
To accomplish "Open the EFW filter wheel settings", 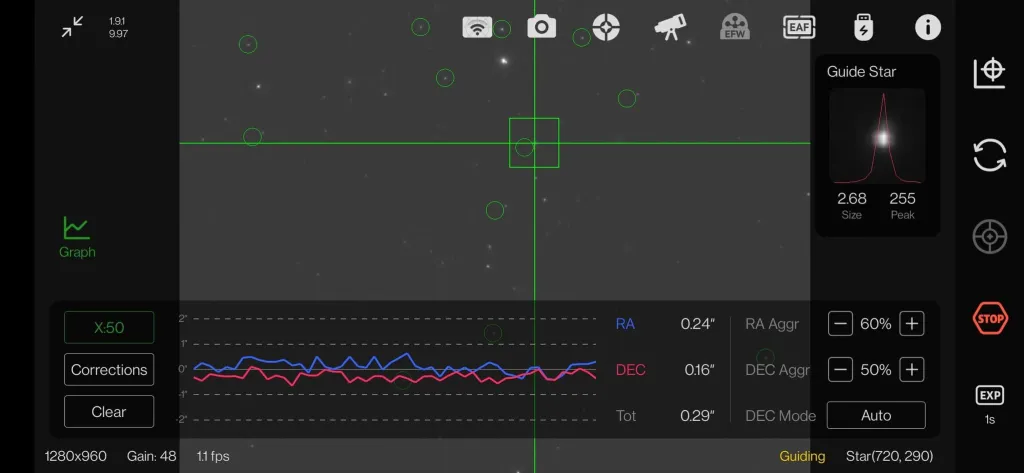I will [735, 27].
